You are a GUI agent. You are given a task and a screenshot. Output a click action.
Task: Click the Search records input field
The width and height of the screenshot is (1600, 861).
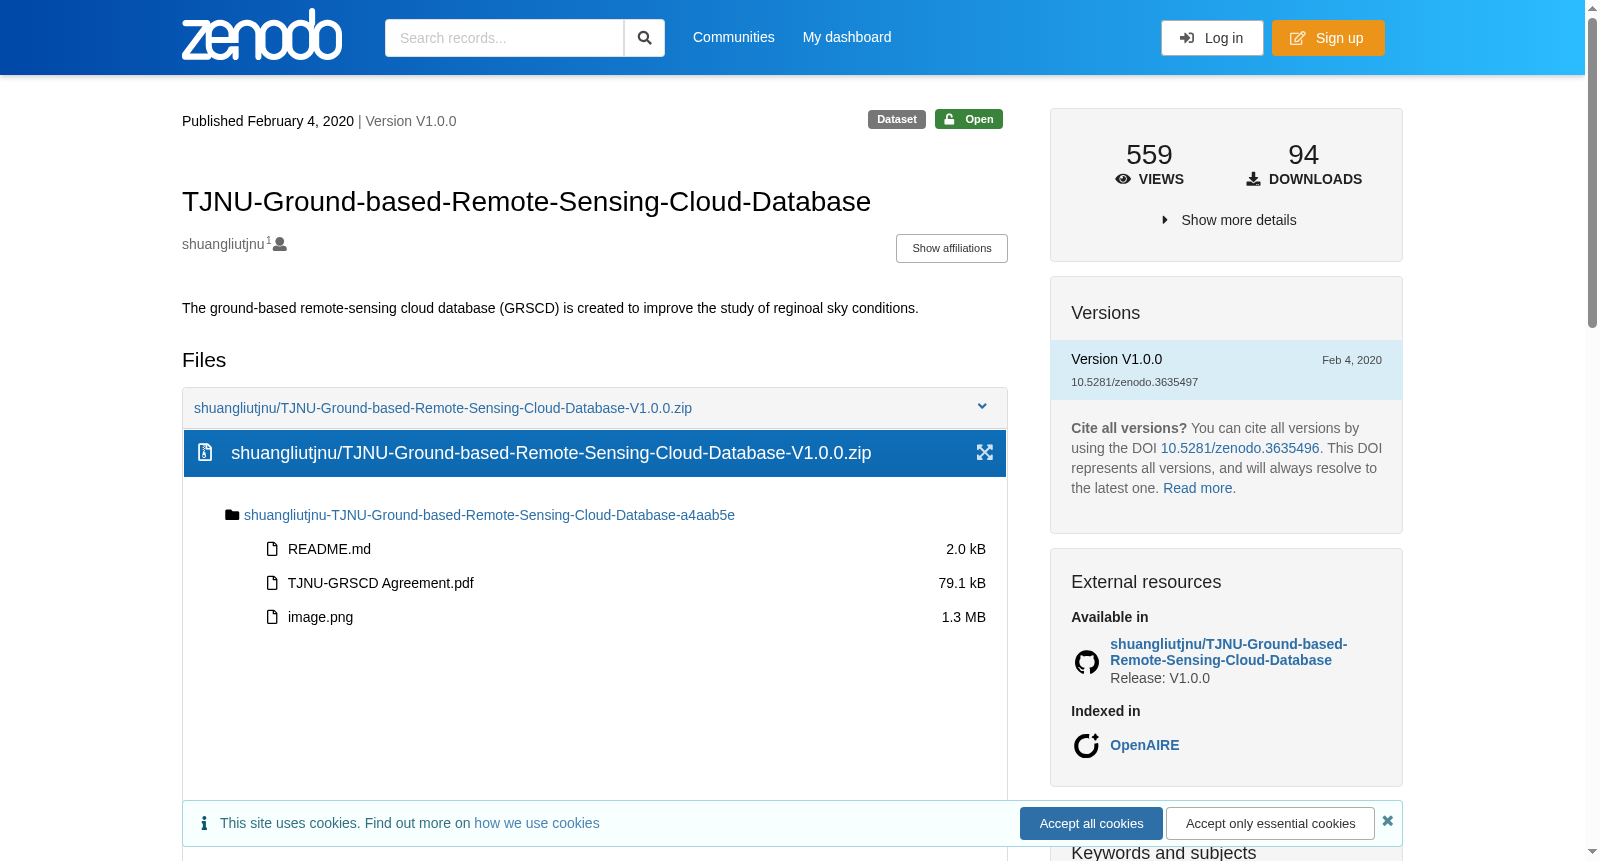tap(504, 38)
